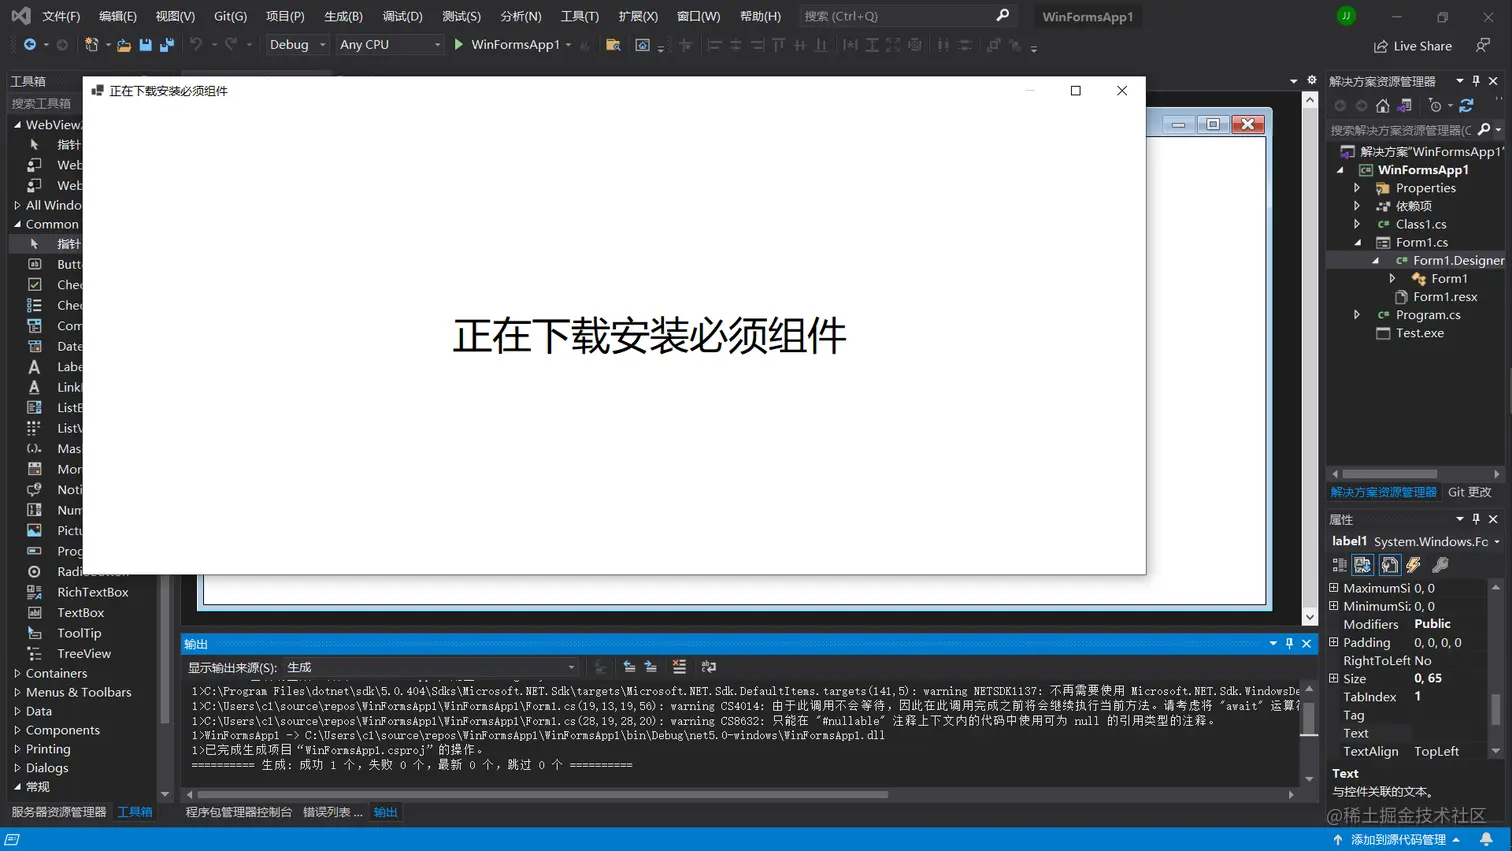Open the 生成(B) menu
The image size is (1512, 851).
pos(344,16)
